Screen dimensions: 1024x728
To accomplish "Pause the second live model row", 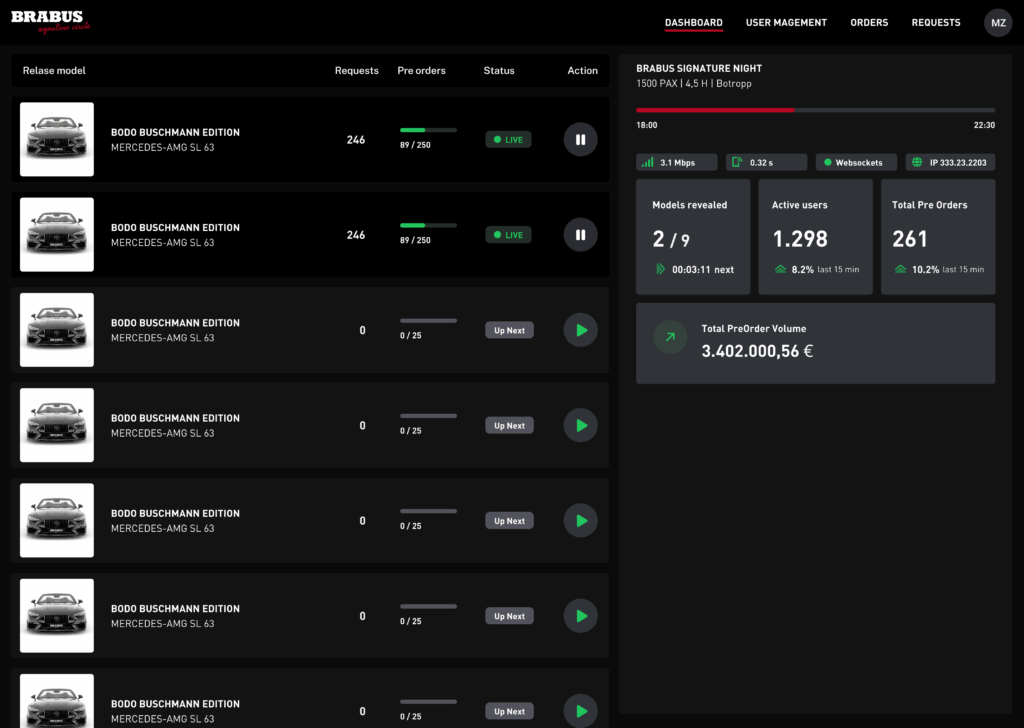I will [x=580, y=235].
